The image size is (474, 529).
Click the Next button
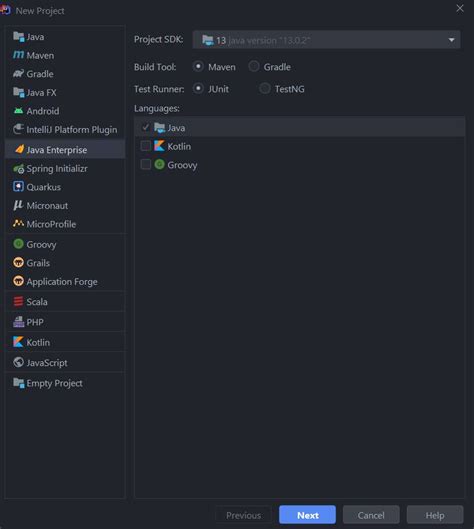click(x=307, y=515)
